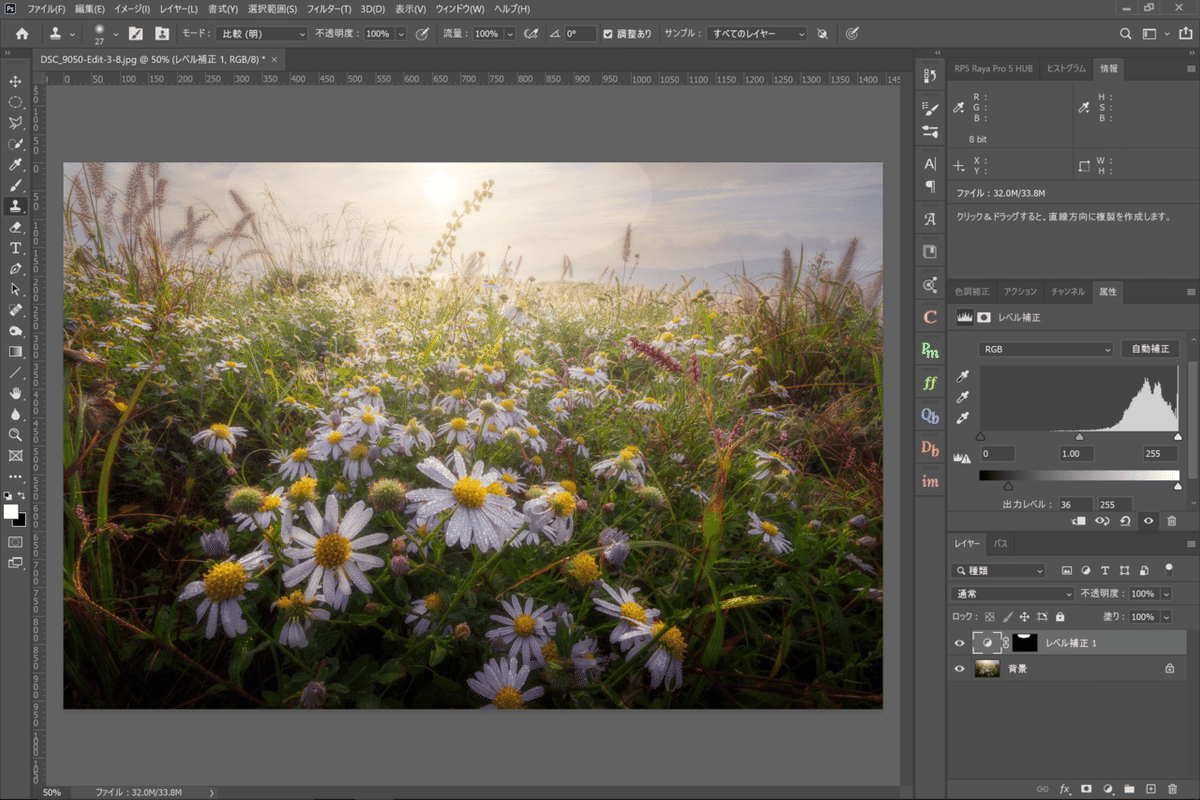The width and height of the screenshot is (1200, 800).
Task: Switch to the チャンネル tab
Action: click(1067, 292)
